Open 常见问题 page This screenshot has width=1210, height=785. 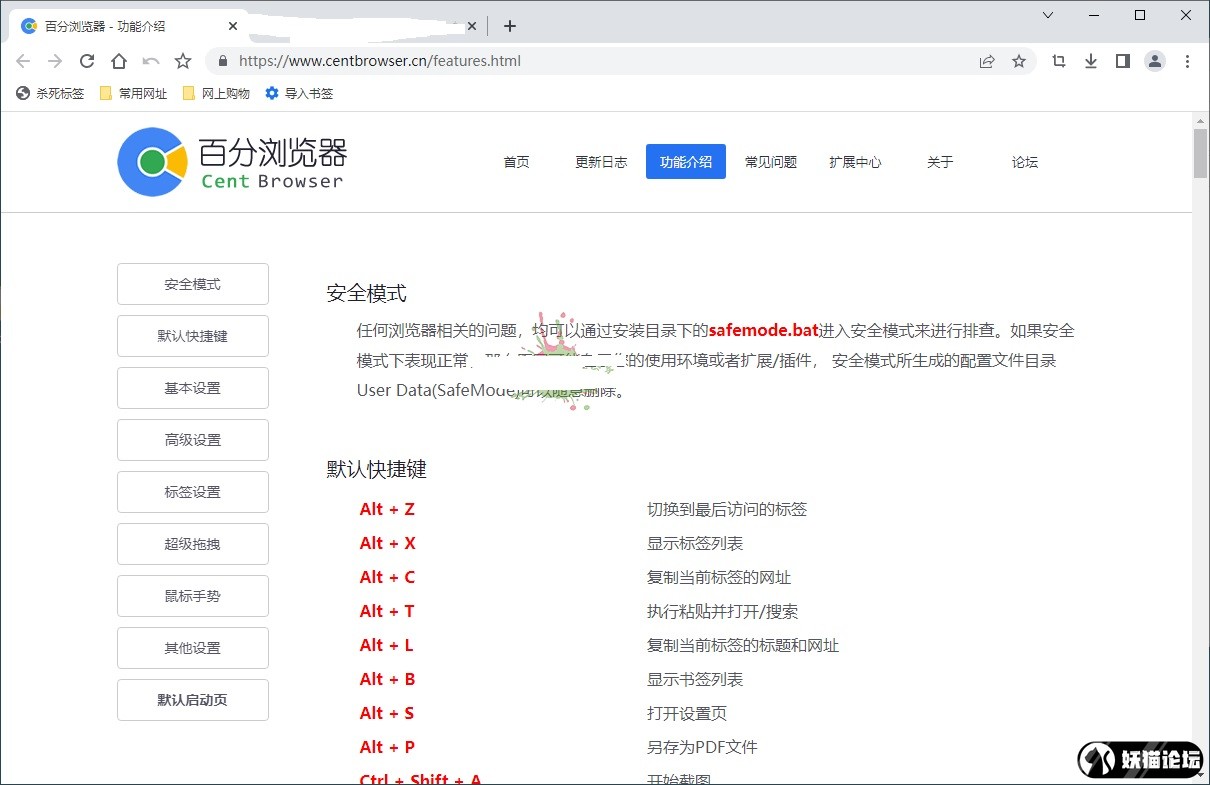[x=771, y=162]
